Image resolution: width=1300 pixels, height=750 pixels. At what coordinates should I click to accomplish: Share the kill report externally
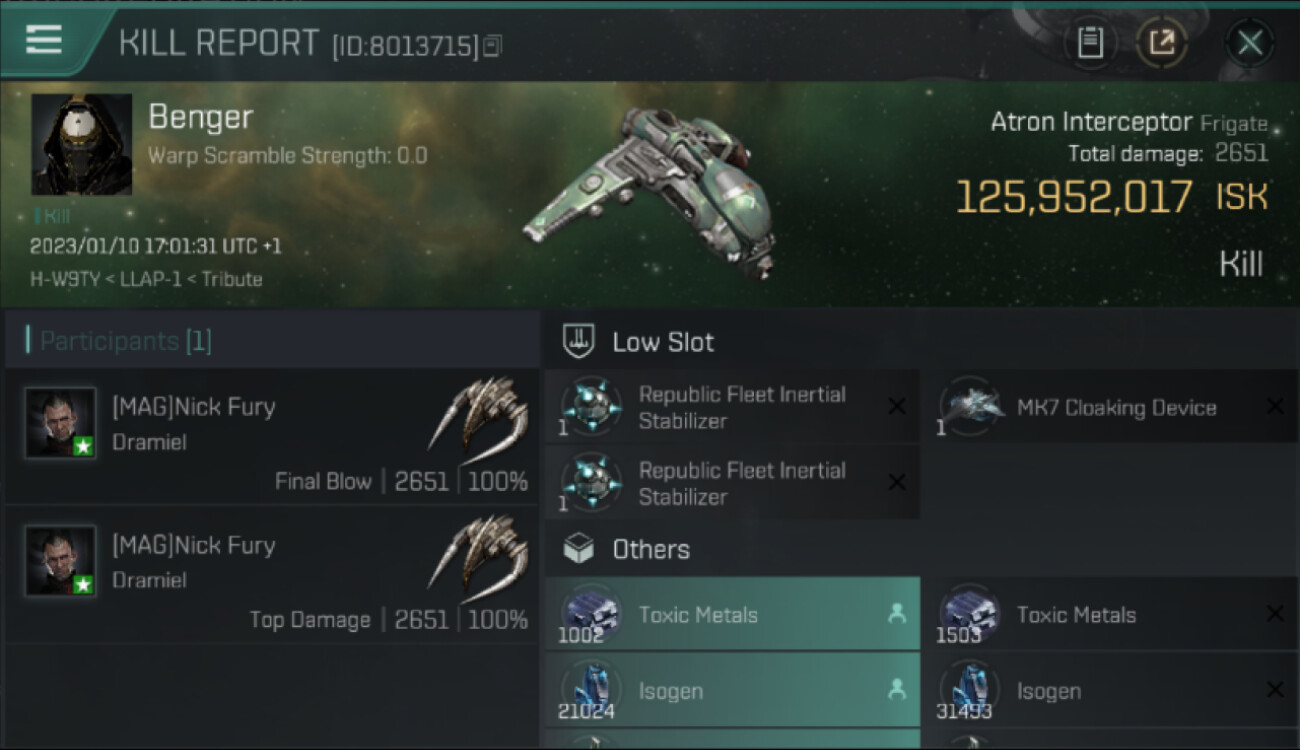(1161, 42)
